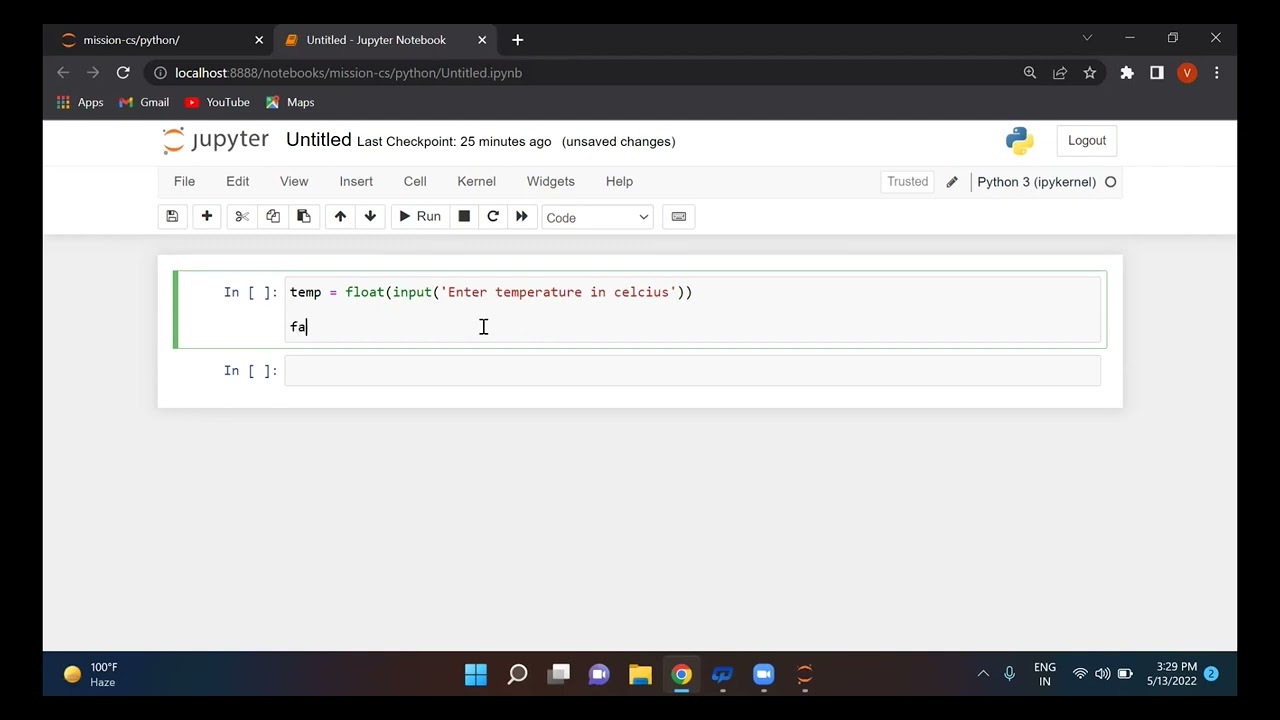Cut selected cells with the scissors icon

[242, 217]
